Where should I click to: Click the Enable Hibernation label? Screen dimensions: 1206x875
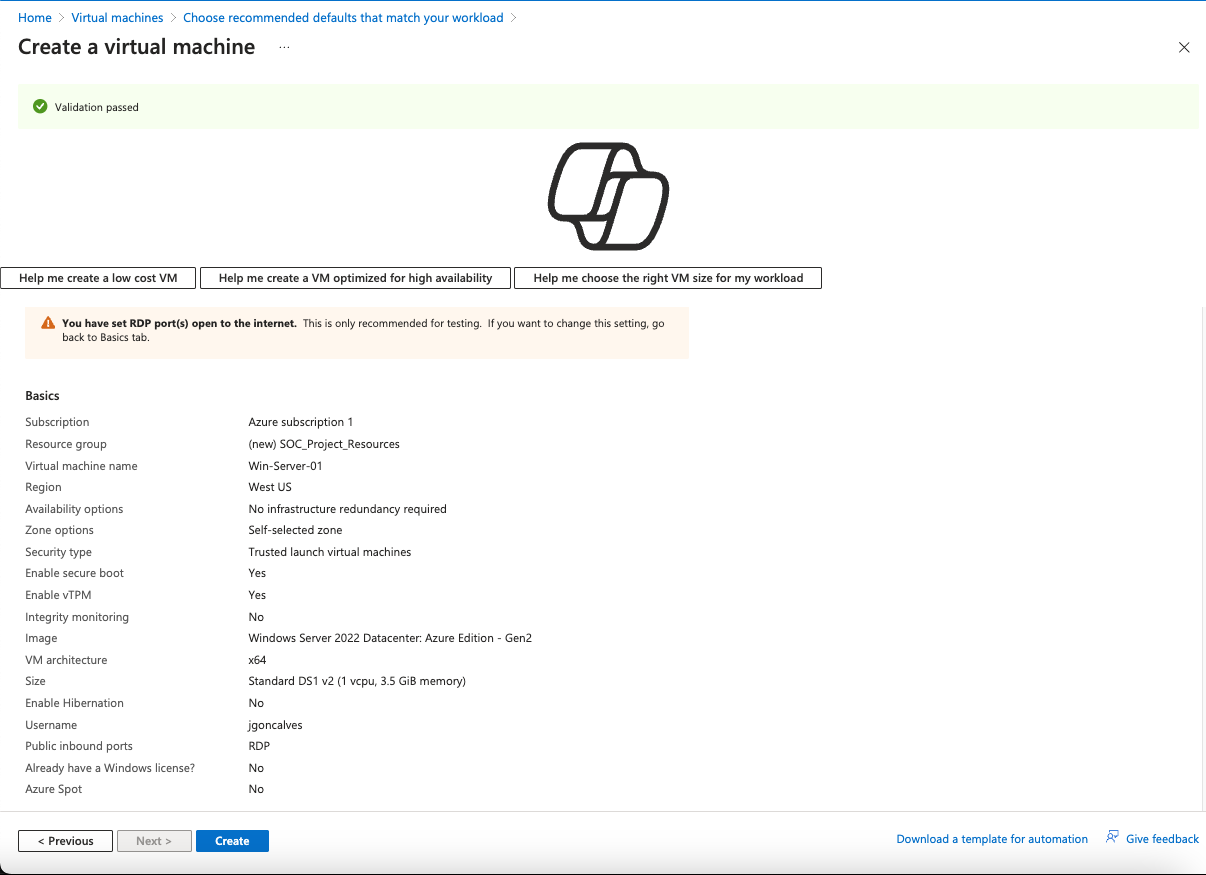74,703
